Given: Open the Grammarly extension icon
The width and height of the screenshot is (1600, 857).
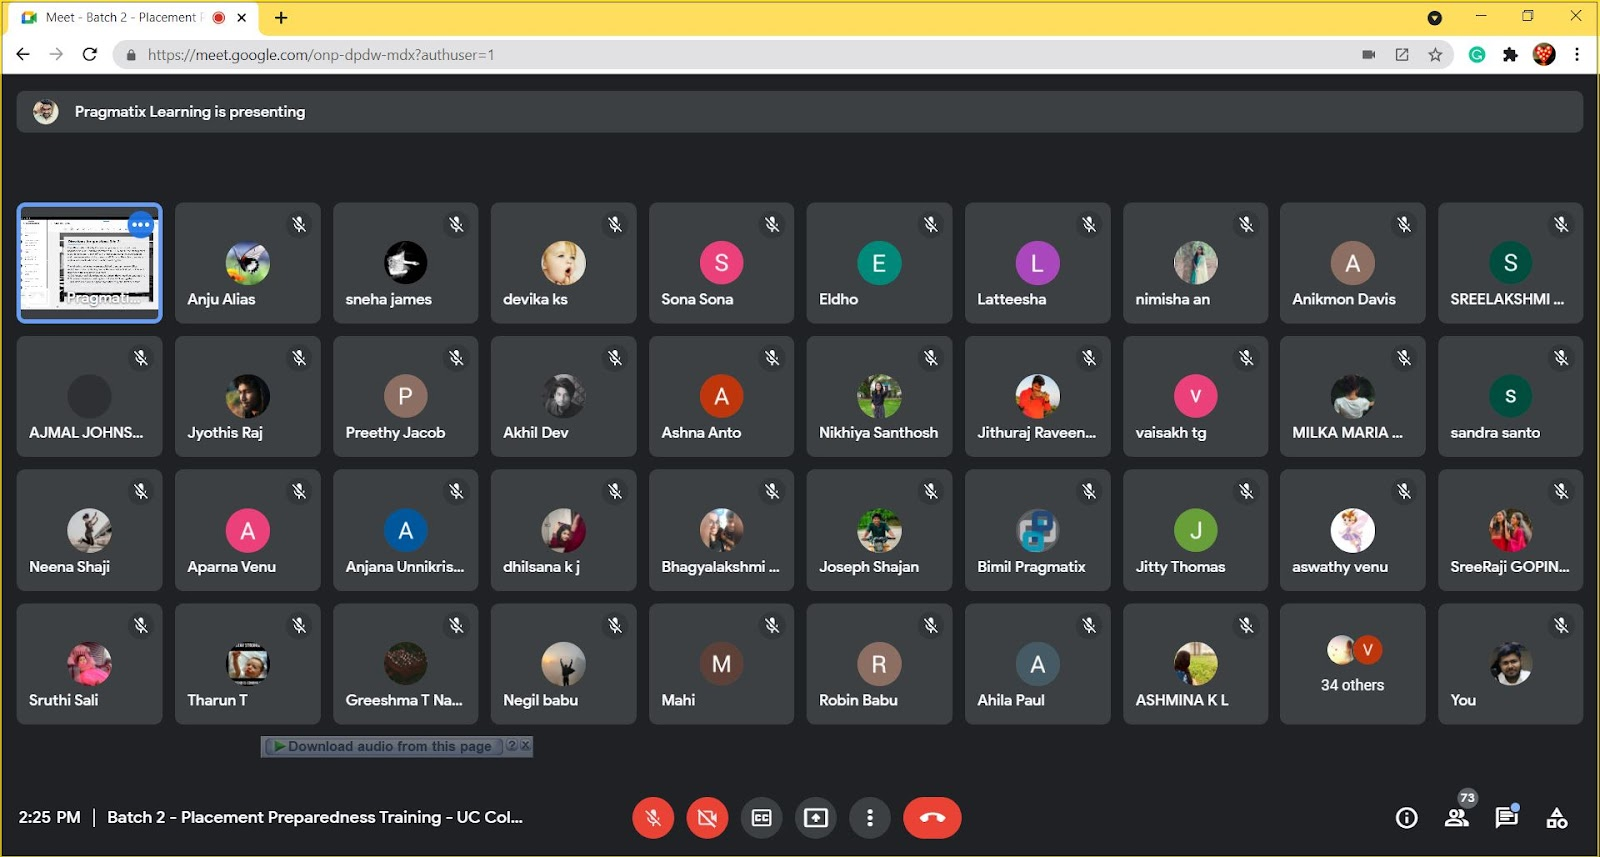Looking at the screenshot, I should click(x=1477, y=55).
